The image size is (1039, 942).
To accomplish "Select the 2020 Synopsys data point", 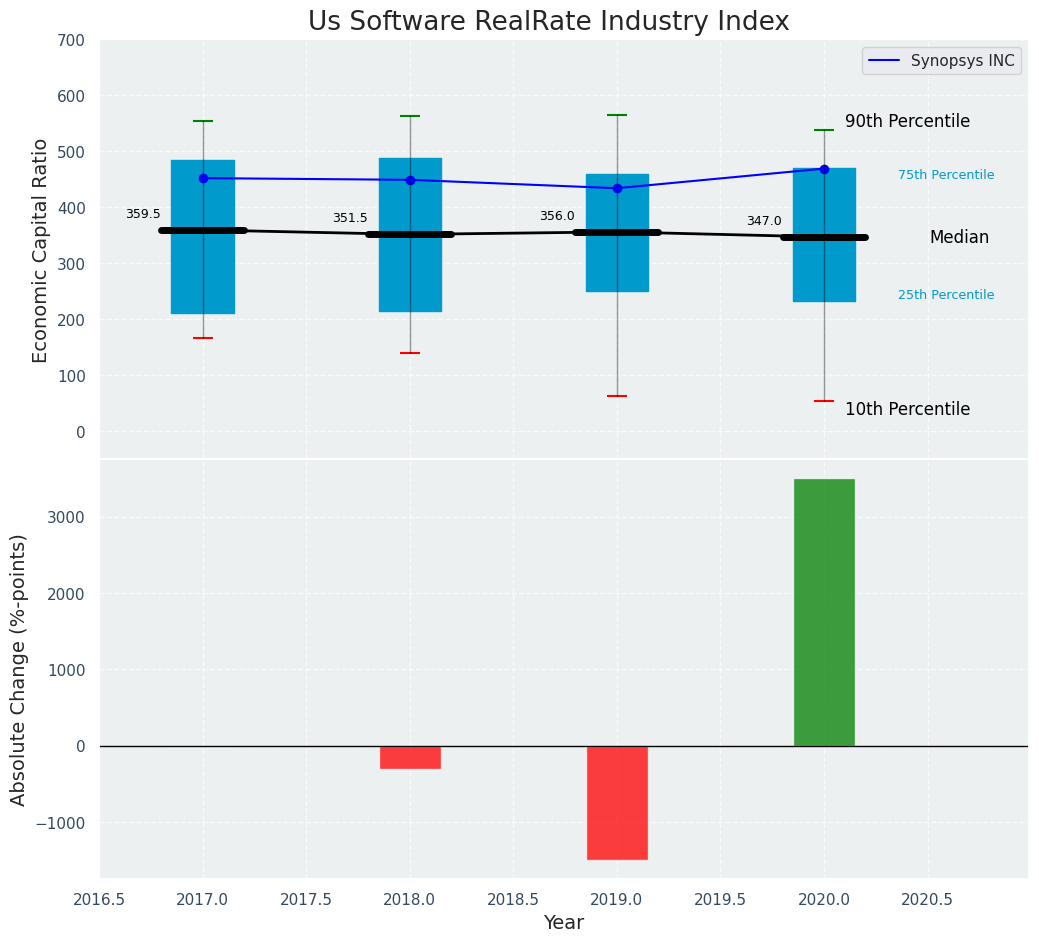I will point(824,169).
